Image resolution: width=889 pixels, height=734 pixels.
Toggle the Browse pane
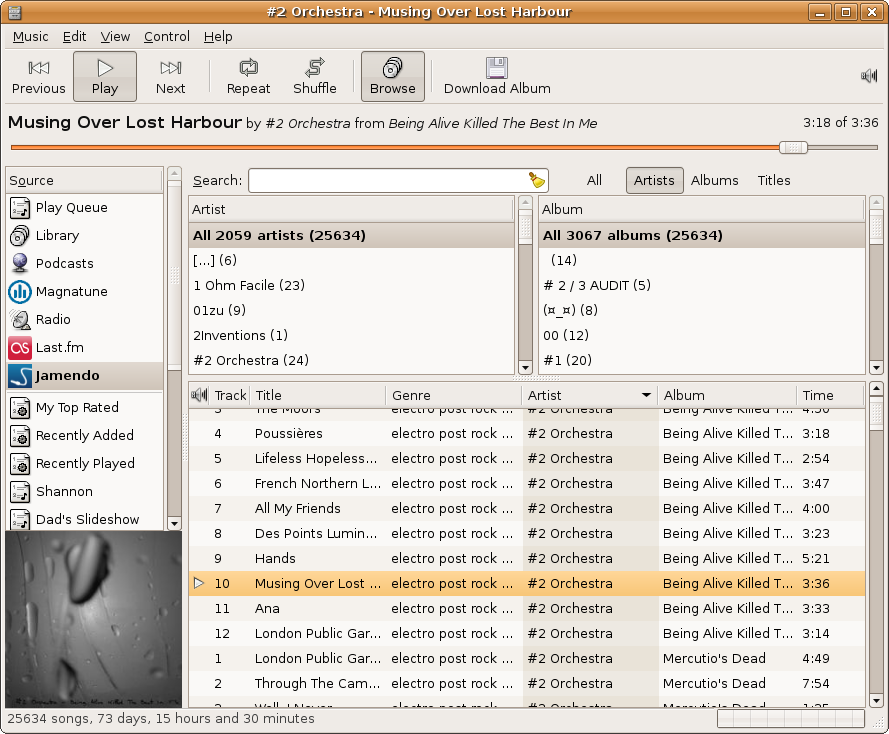(x=392, y=77)
